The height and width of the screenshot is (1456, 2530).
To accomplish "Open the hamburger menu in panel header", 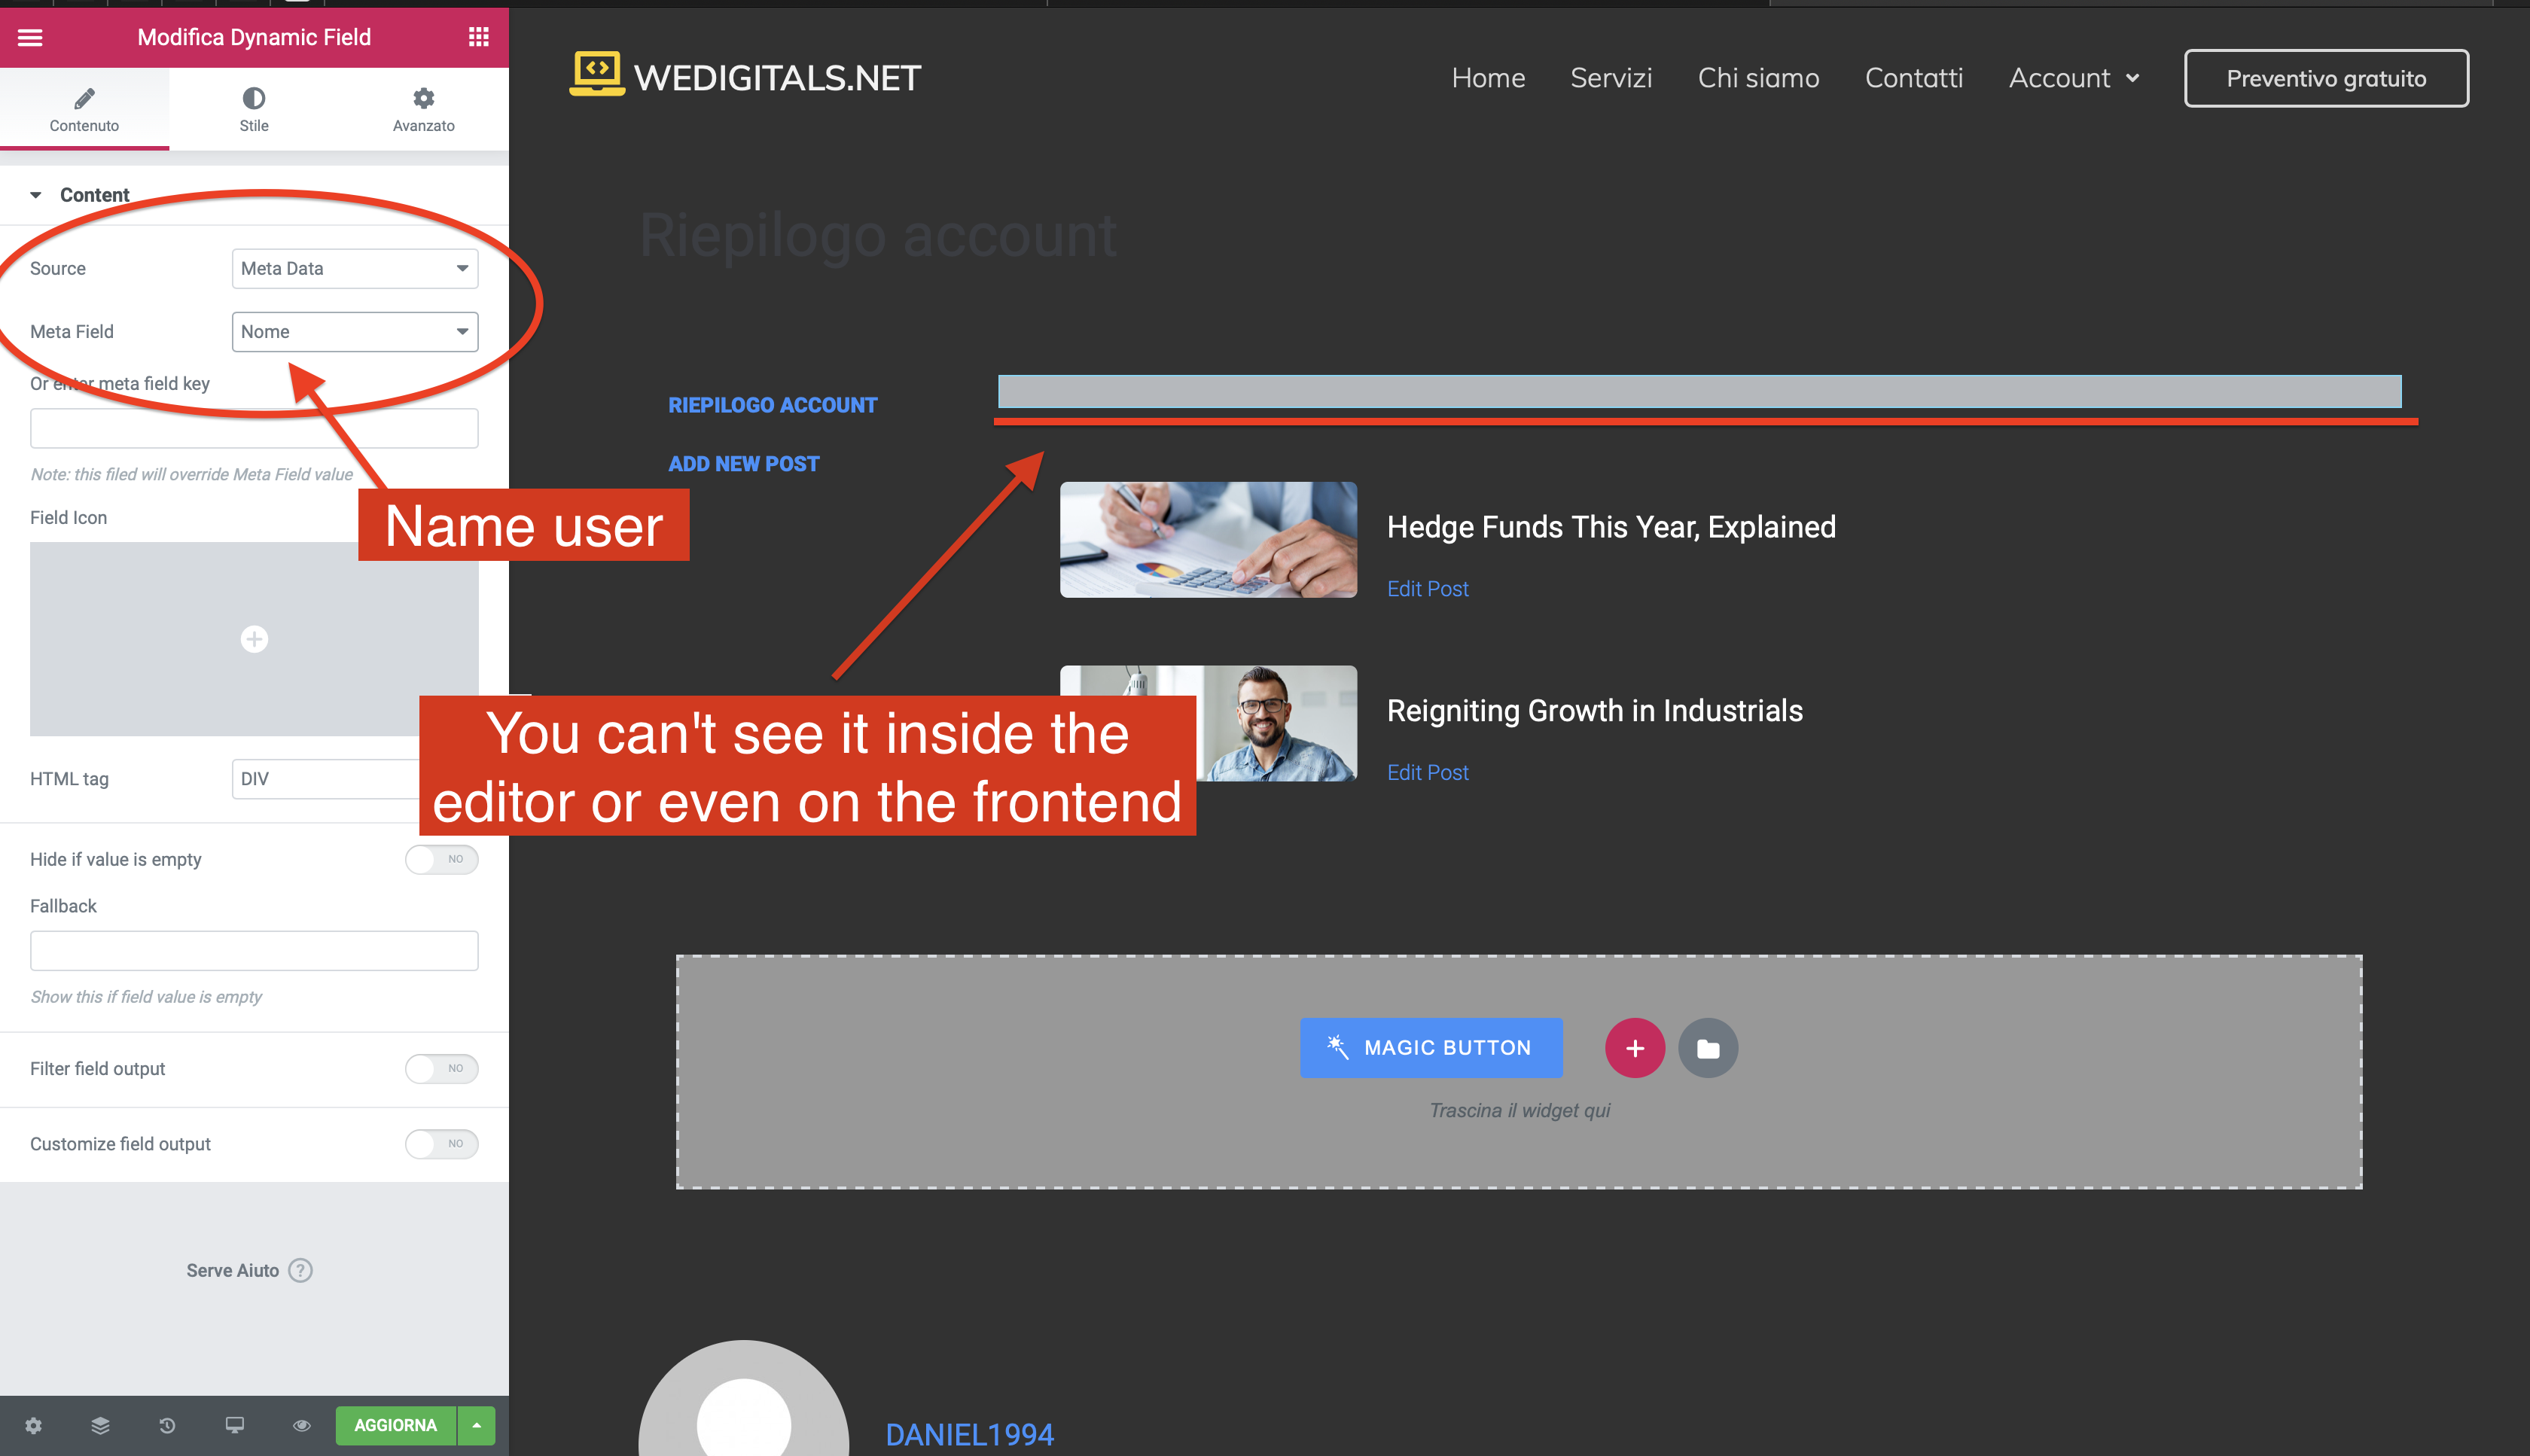I will click(30, 37).
